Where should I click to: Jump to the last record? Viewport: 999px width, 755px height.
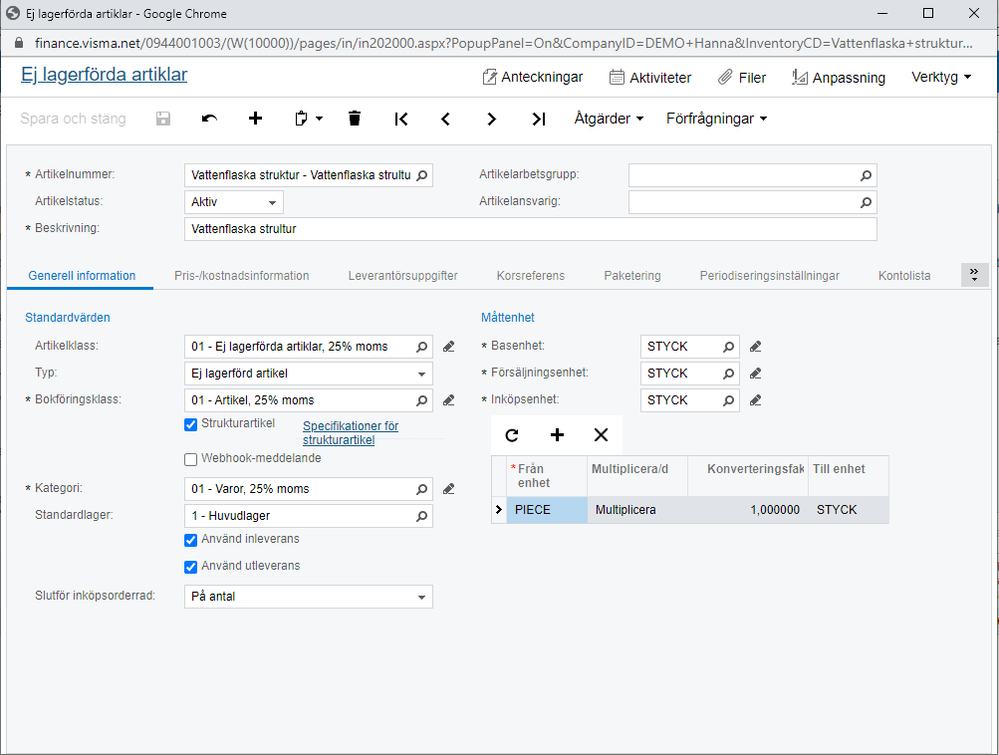(538, 119)
